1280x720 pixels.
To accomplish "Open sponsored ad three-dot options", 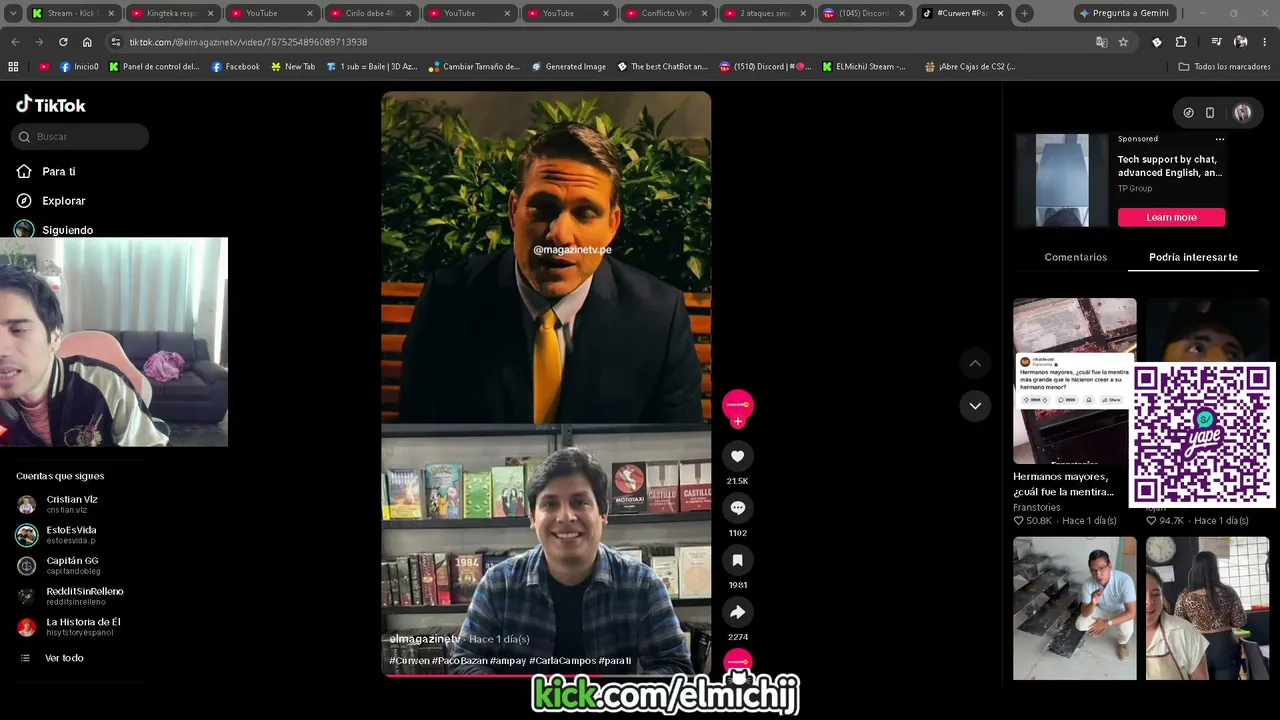I will point(1220,139).
